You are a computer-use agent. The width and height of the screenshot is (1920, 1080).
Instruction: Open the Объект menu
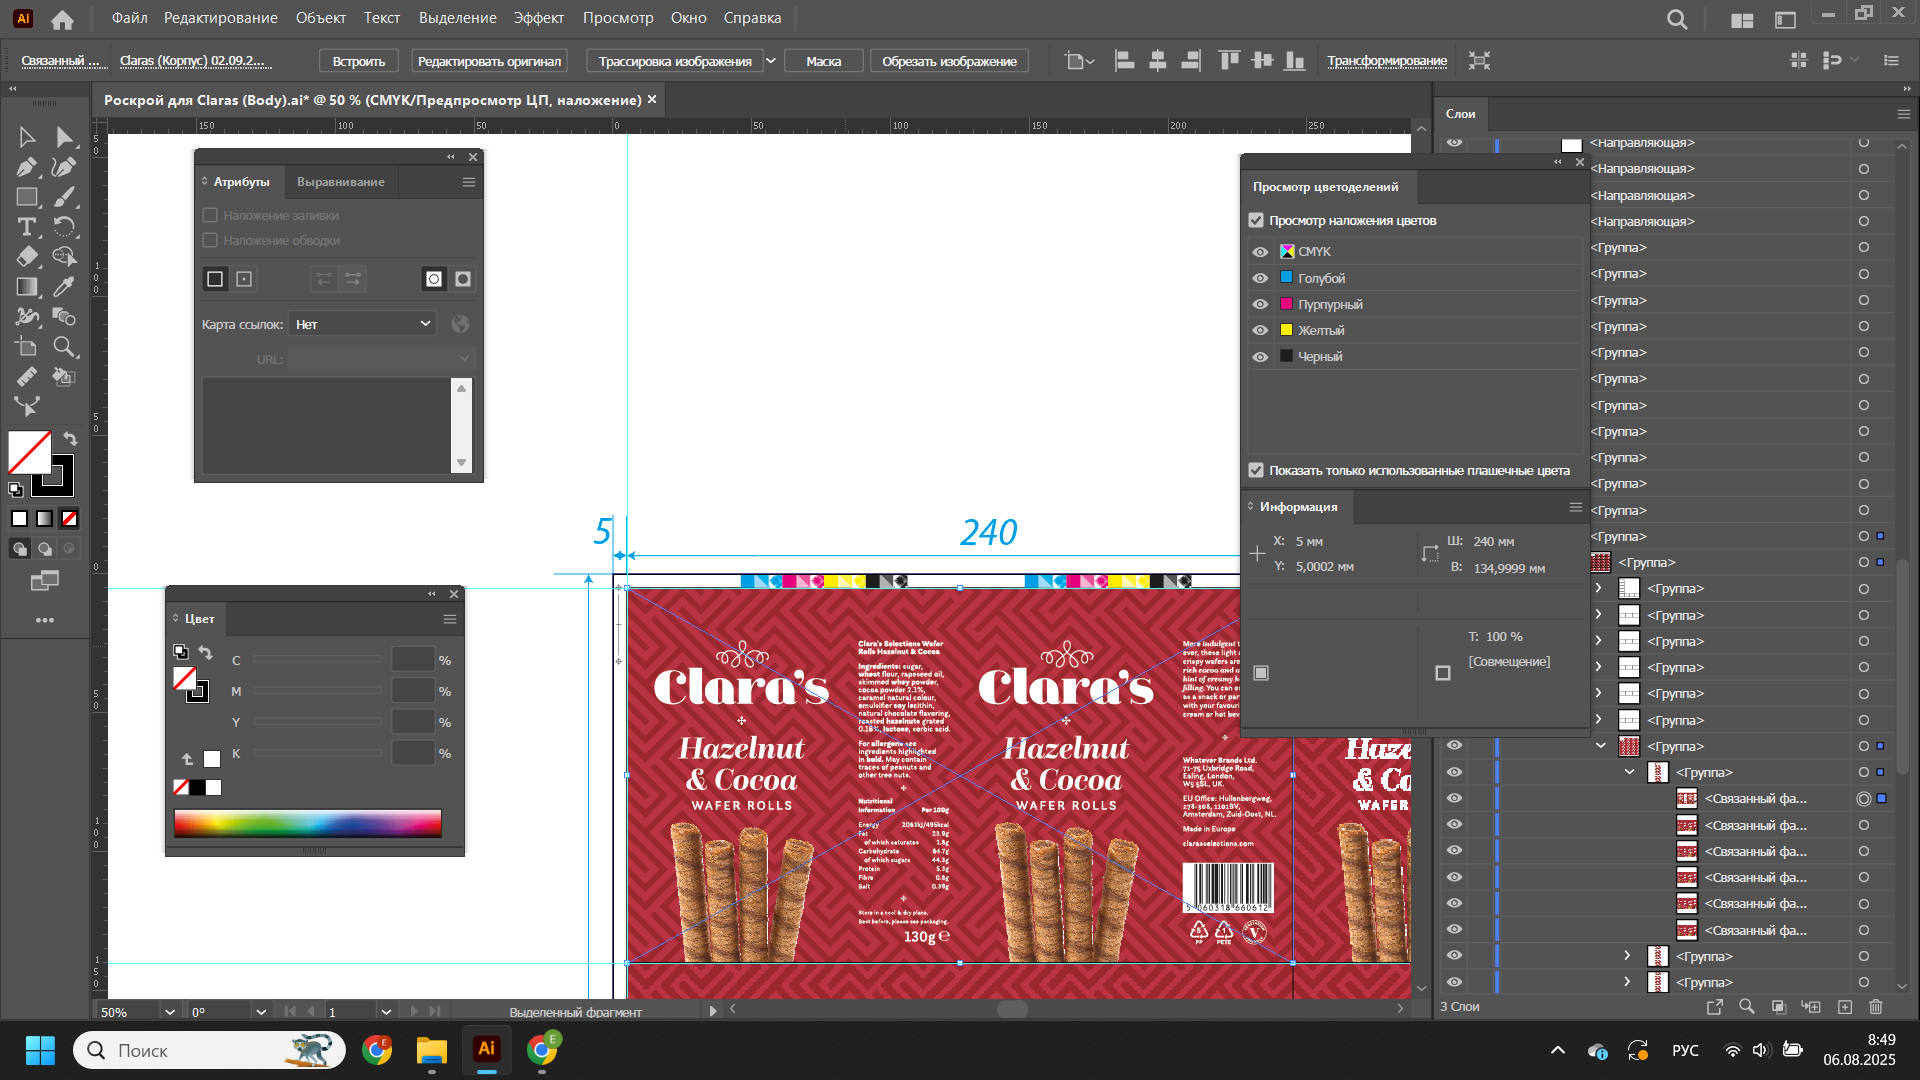320,18
